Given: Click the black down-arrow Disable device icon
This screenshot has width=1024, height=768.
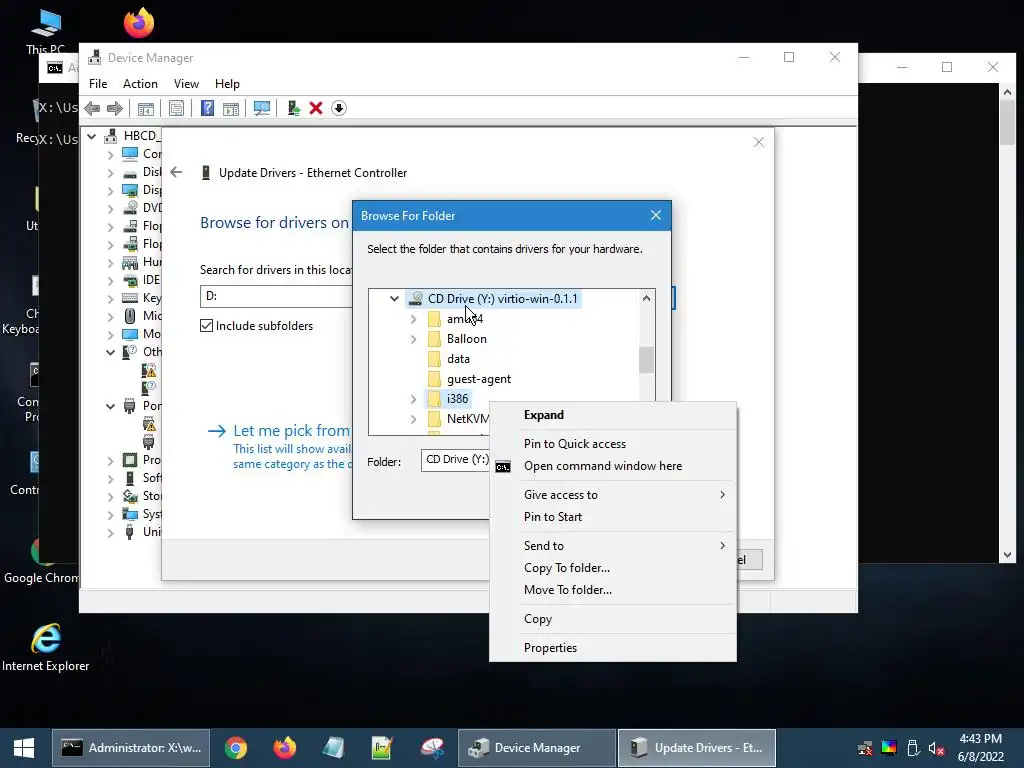Looking at the screenshot, I should tap(339, 108).
